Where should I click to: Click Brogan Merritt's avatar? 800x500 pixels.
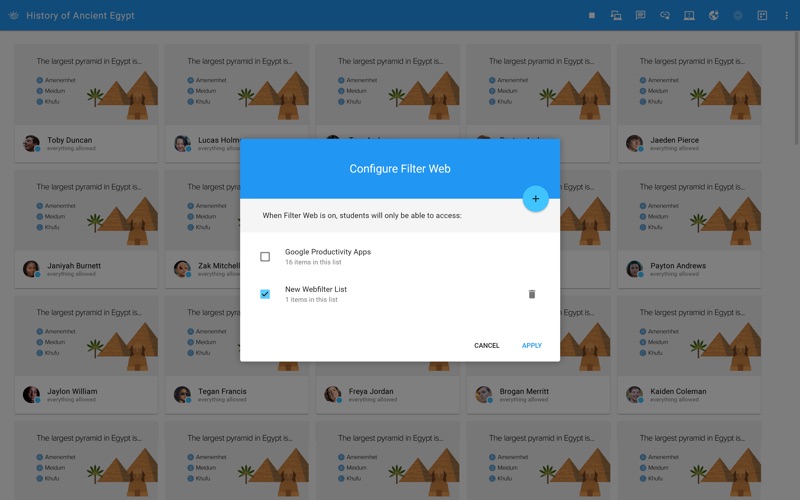[484, 394]
